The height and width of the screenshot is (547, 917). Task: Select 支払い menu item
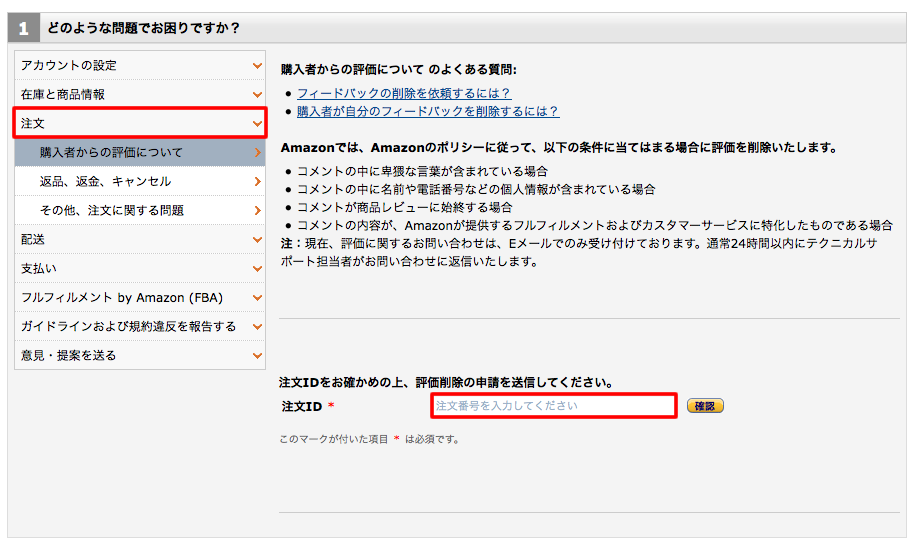point(140,269)
